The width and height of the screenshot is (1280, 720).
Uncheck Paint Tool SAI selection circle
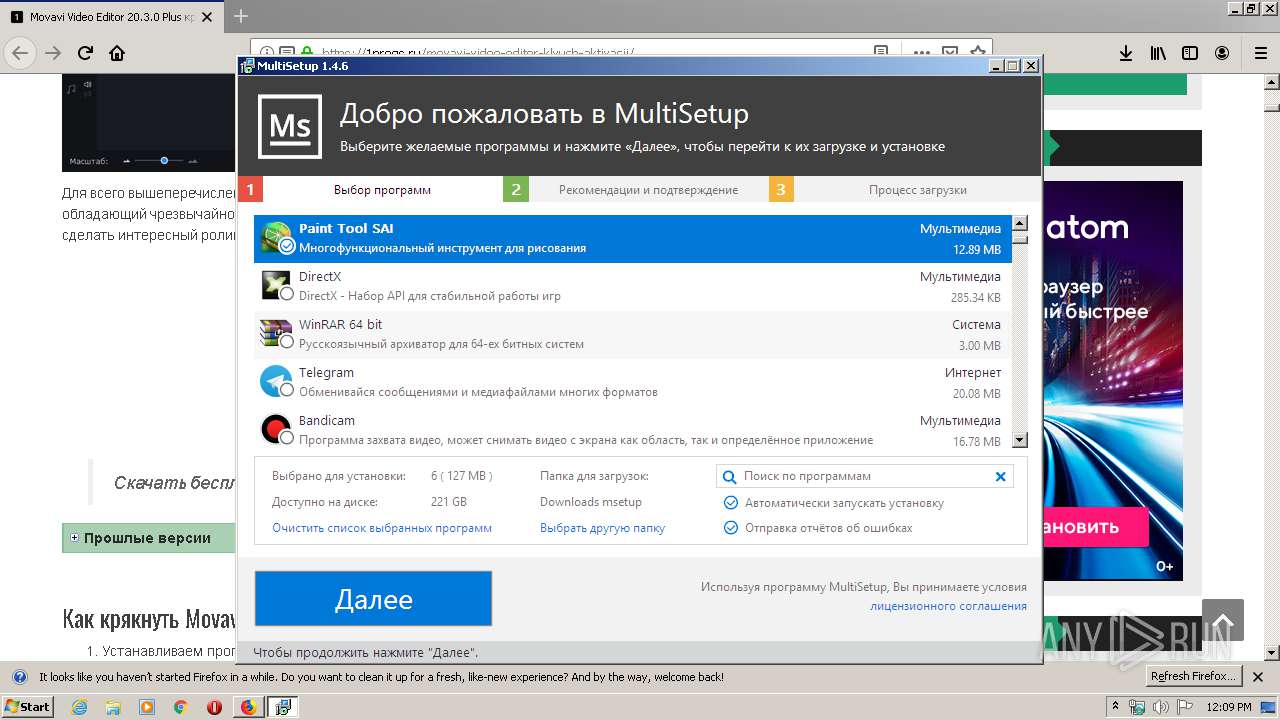(287, 246)
